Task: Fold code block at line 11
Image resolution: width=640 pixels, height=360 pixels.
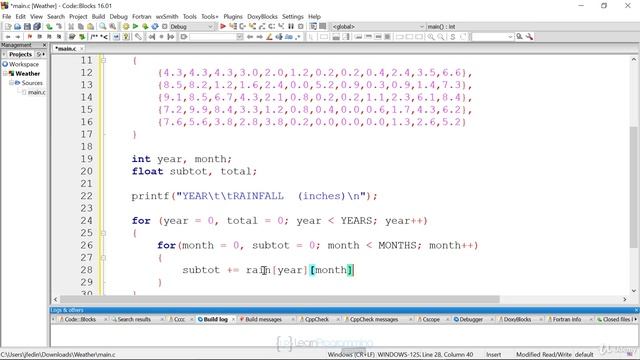Action: click(x=103, y=60)
